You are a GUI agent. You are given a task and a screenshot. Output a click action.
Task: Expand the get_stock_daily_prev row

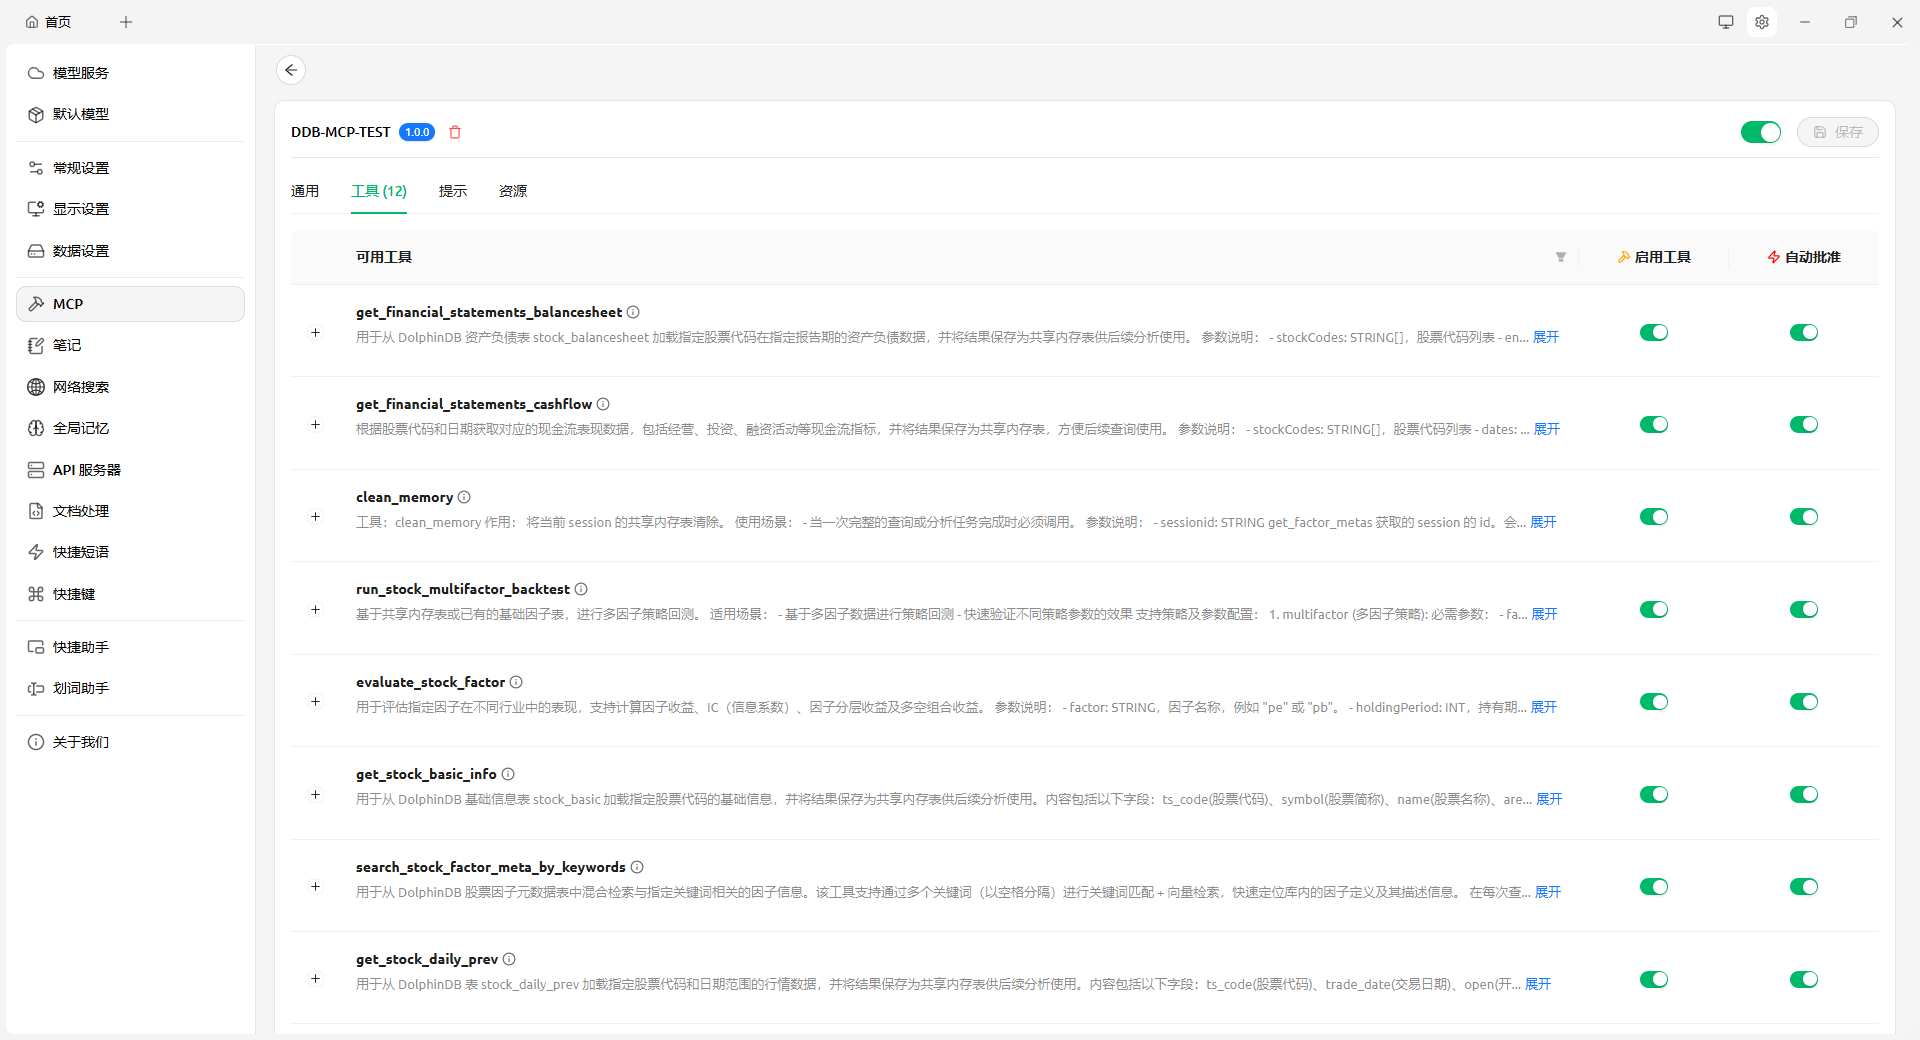point(315,979)
